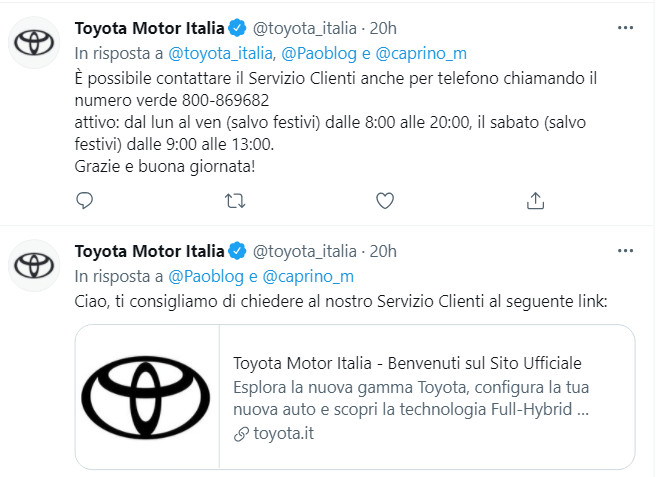Open the toyota.it link card title
The width and height of the screenshot is (661, 477).
(407, 363)
